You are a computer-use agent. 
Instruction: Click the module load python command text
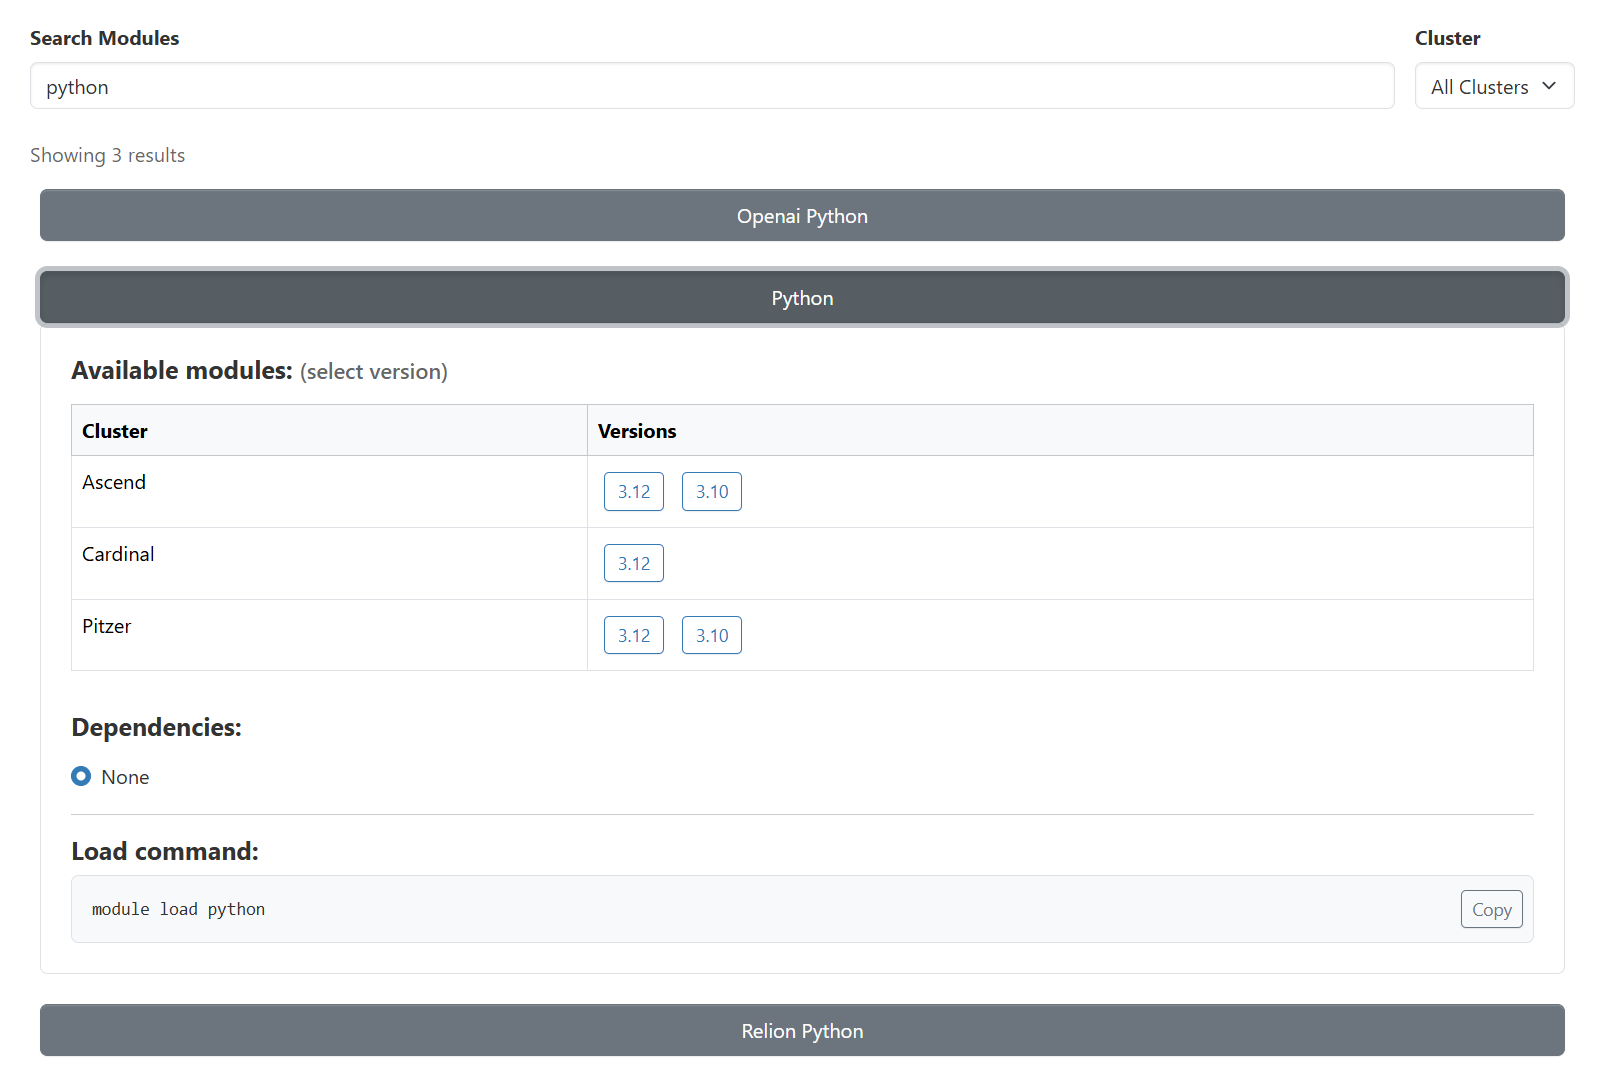point(178,909)
